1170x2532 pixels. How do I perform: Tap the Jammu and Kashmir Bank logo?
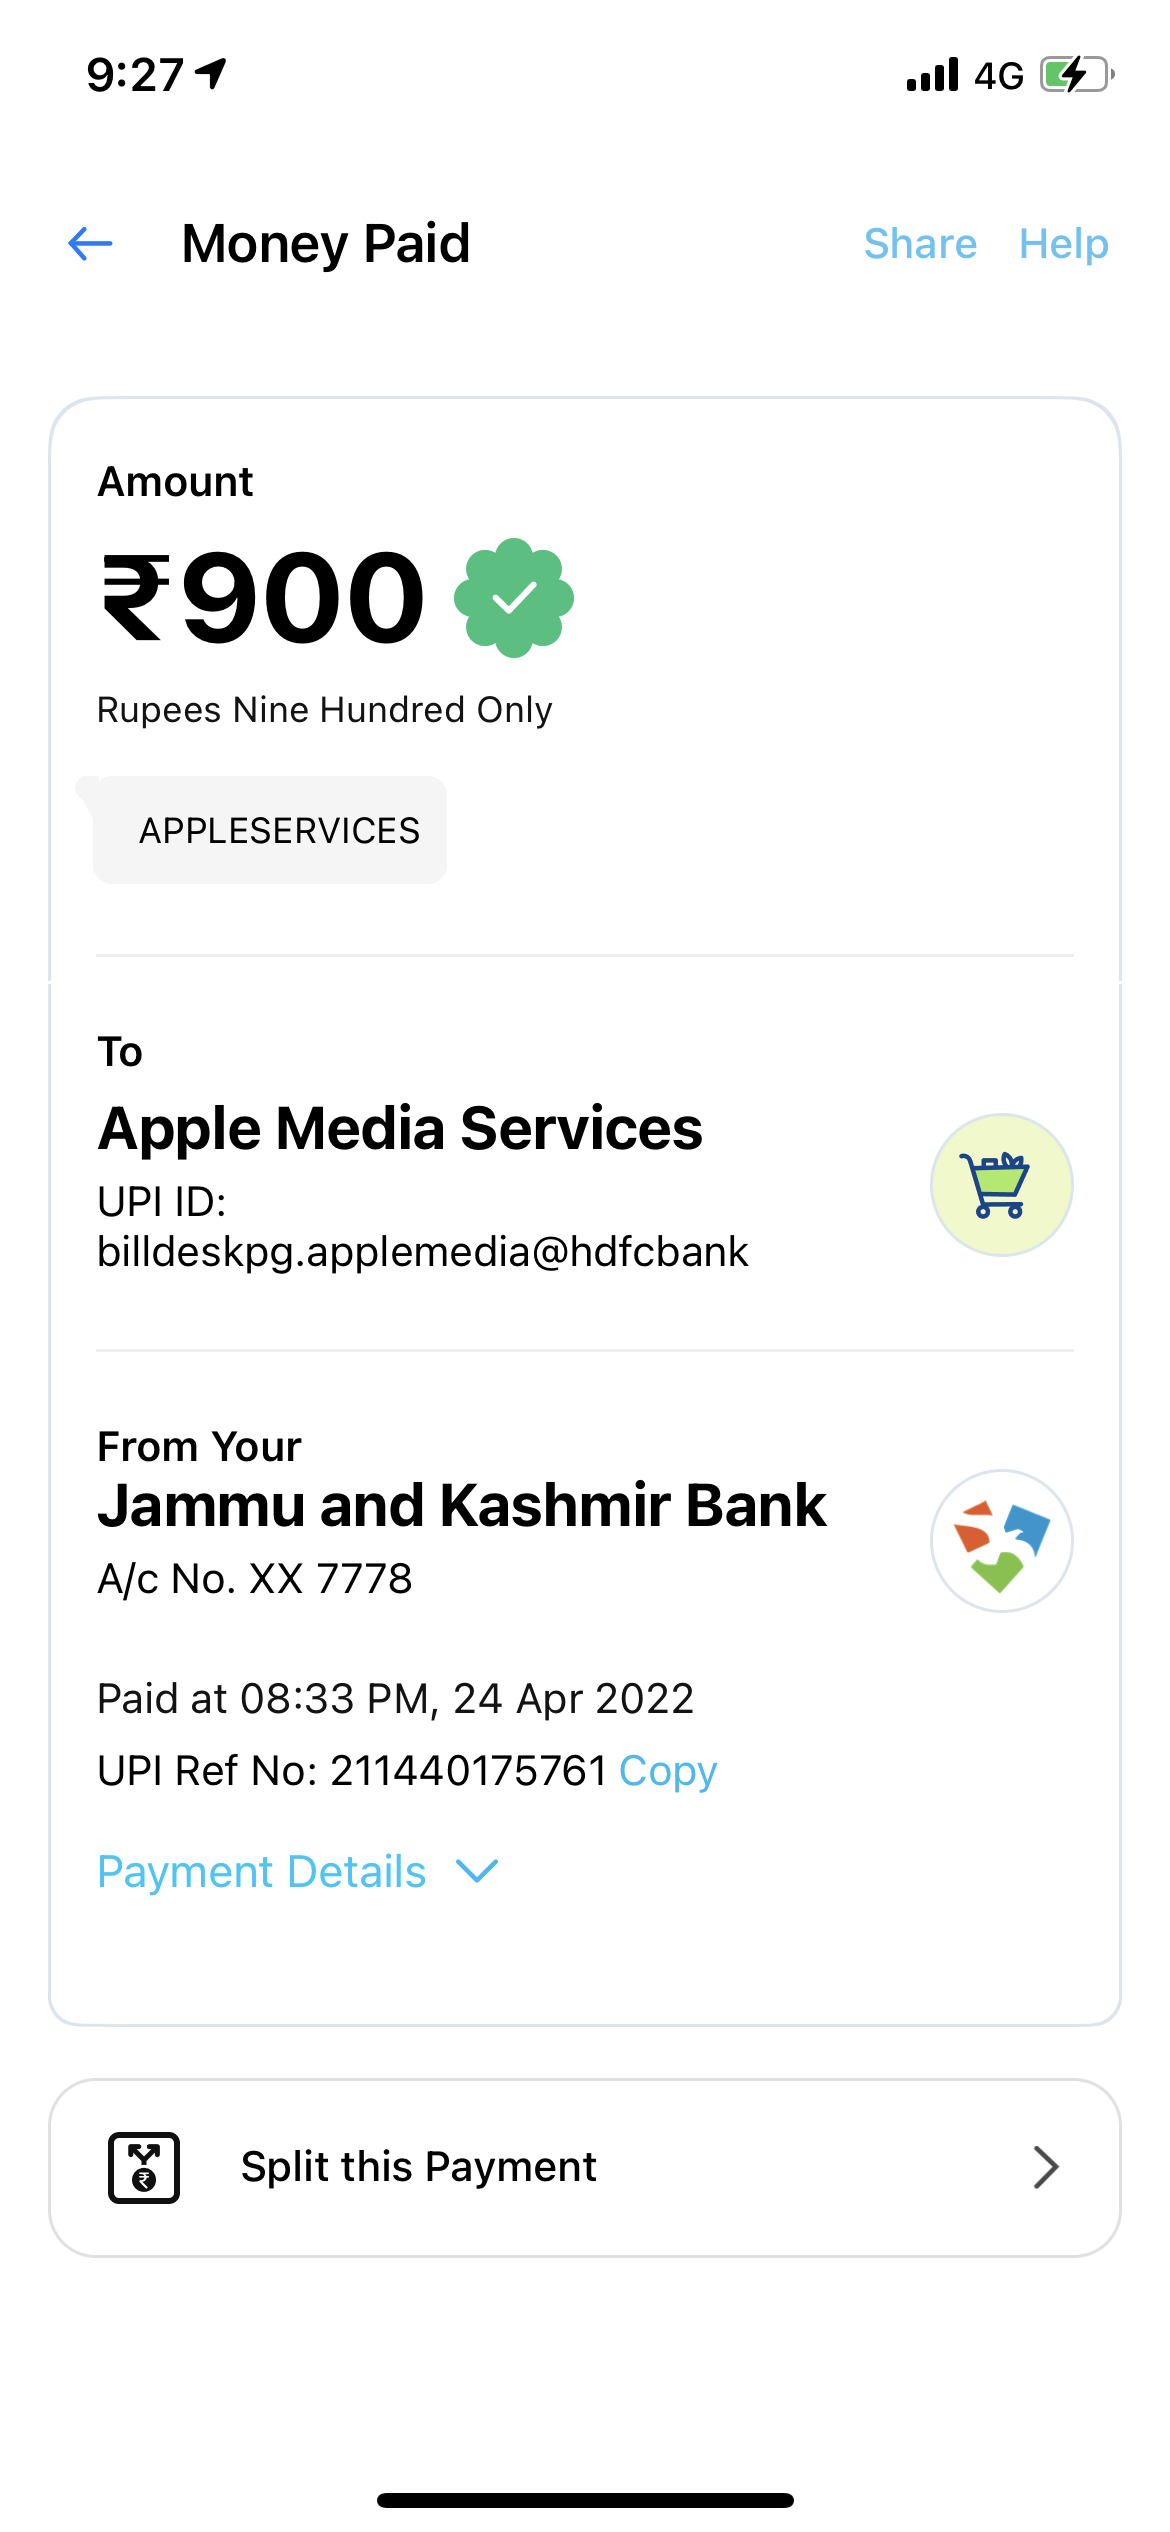1001,1540
